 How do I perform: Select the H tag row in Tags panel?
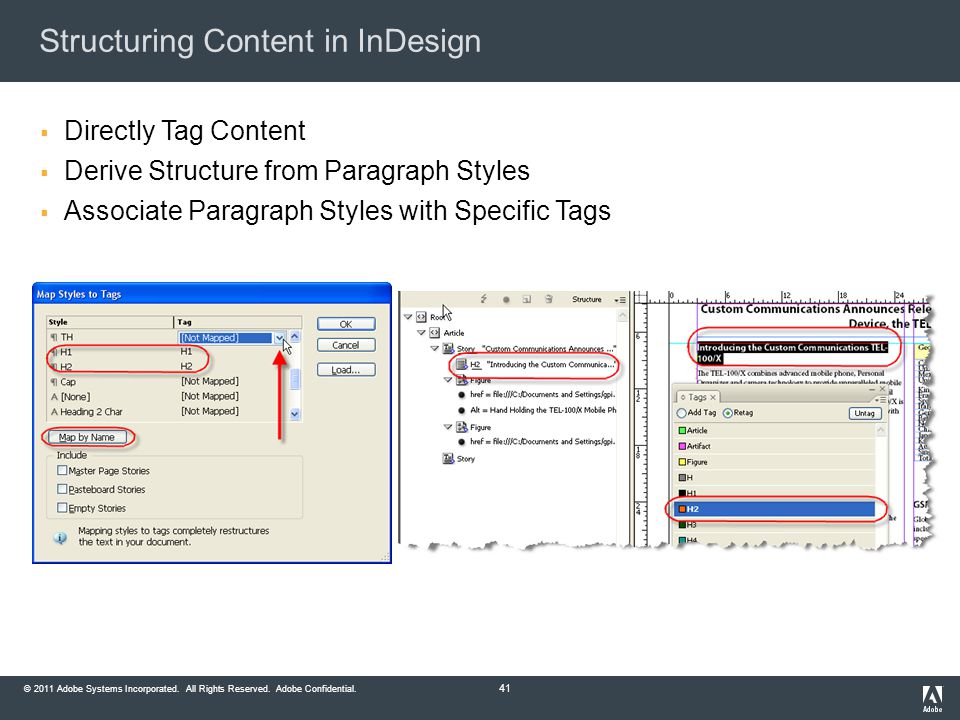coord(776,478)
